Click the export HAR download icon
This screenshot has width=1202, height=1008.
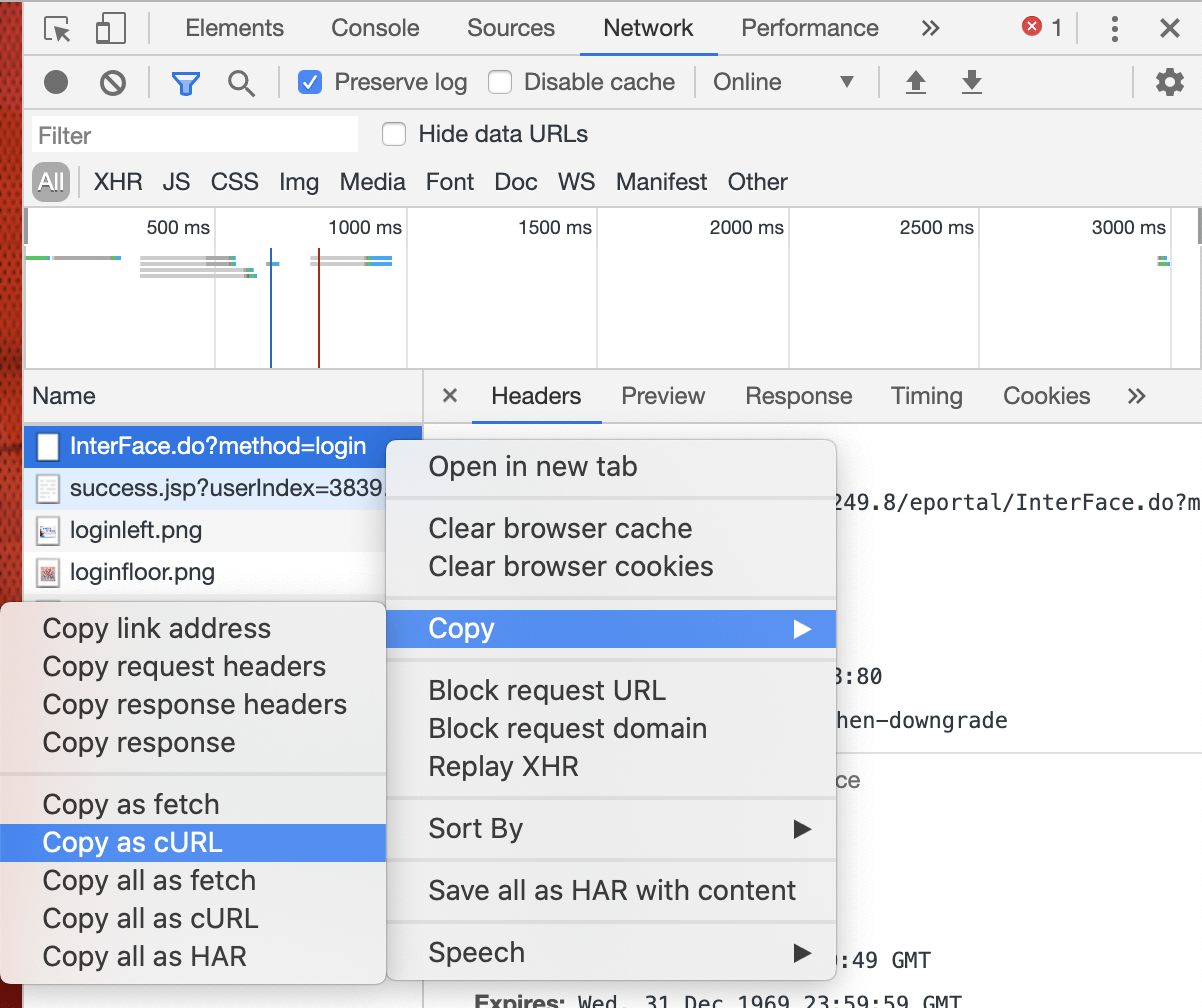click(971, 82)
